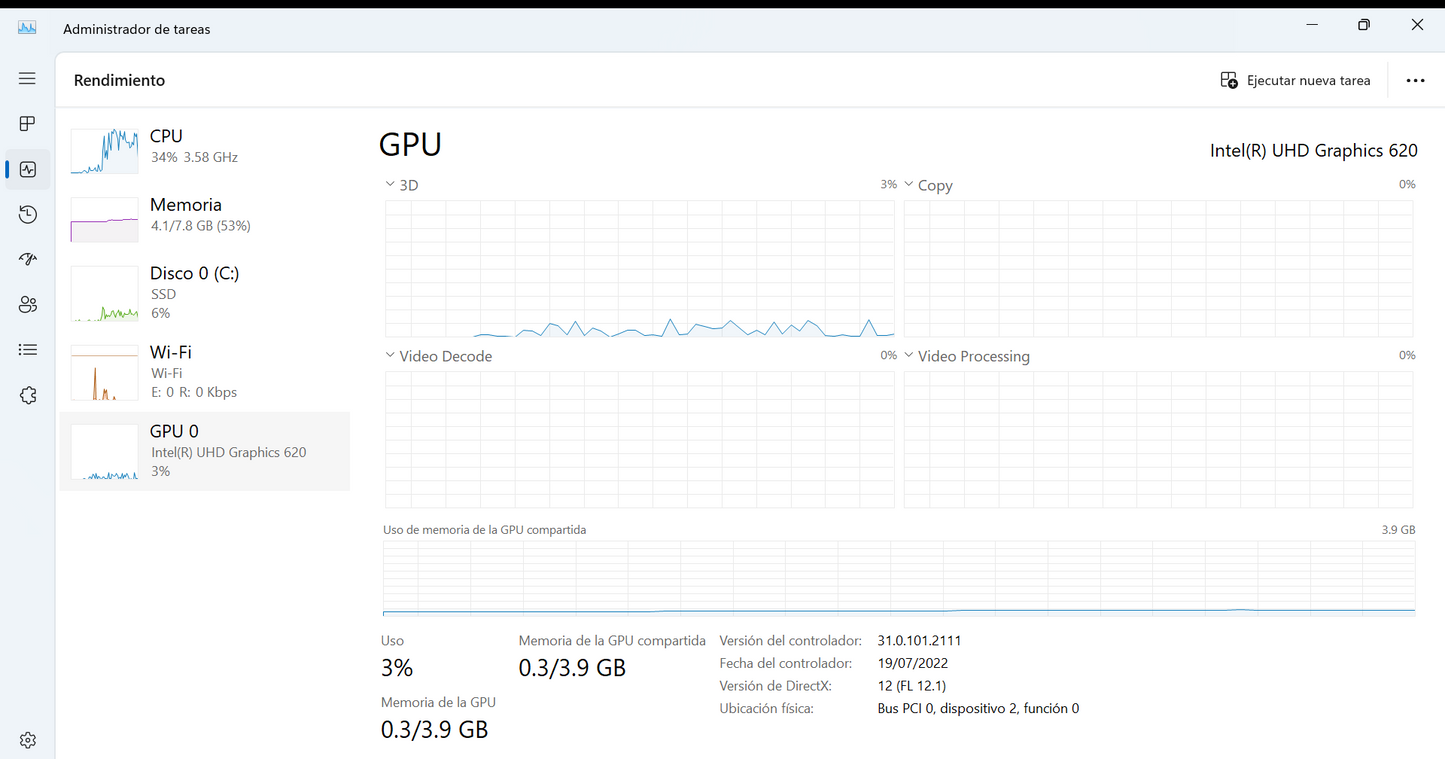The width and height of the screenshot is (1445, 759).
Task: Switch to the Users page icon
Action: coord(27,305)
